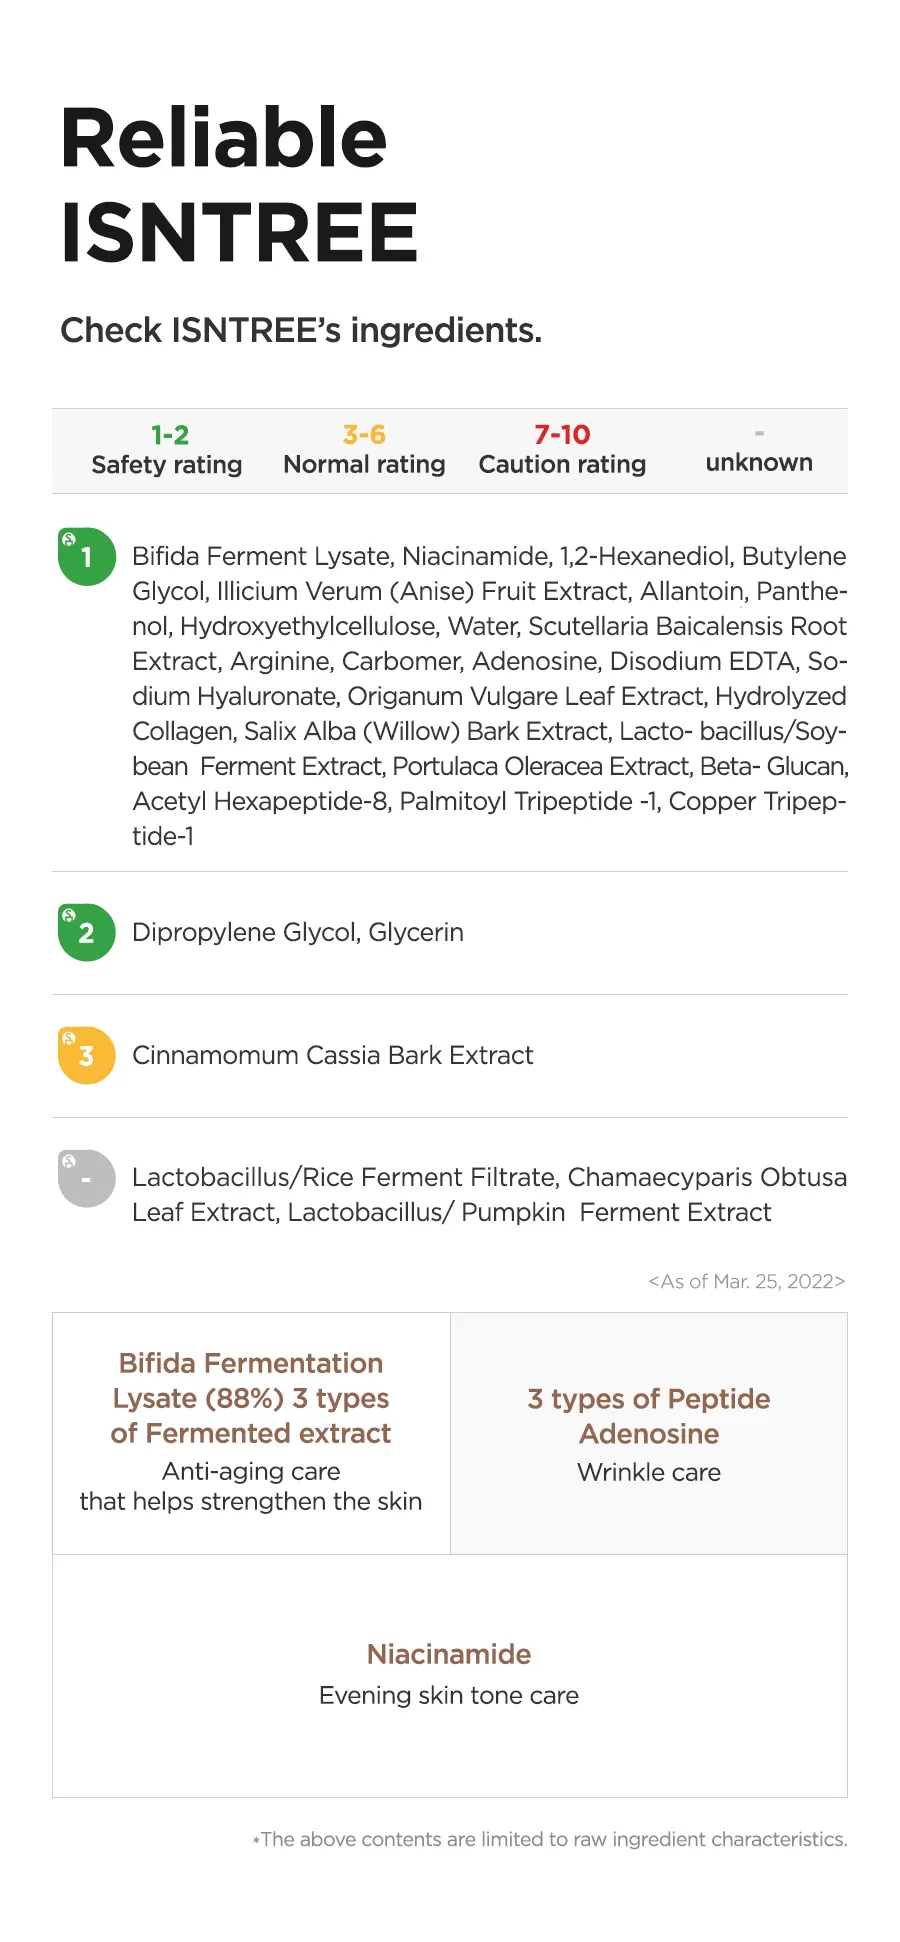This screenshot has width=900, height=1942.
Task: Click the raw ingredient characteristics footnote
Action: coord(550,1839)
